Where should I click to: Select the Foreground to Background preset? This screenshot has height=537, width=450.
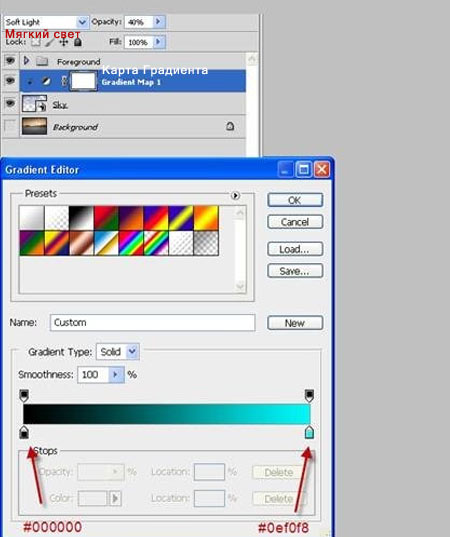(32, 218)
